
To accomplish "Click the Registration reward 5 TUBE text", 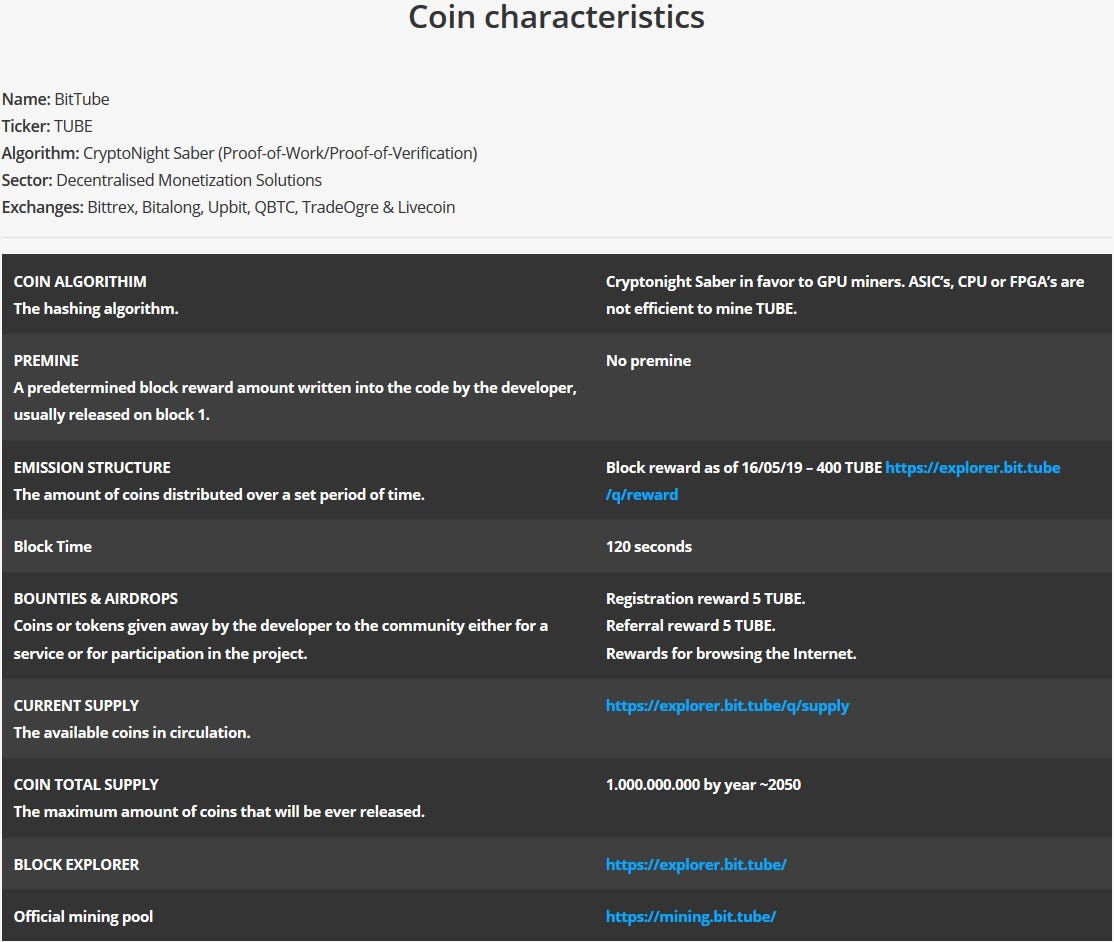I will [705, 598].
